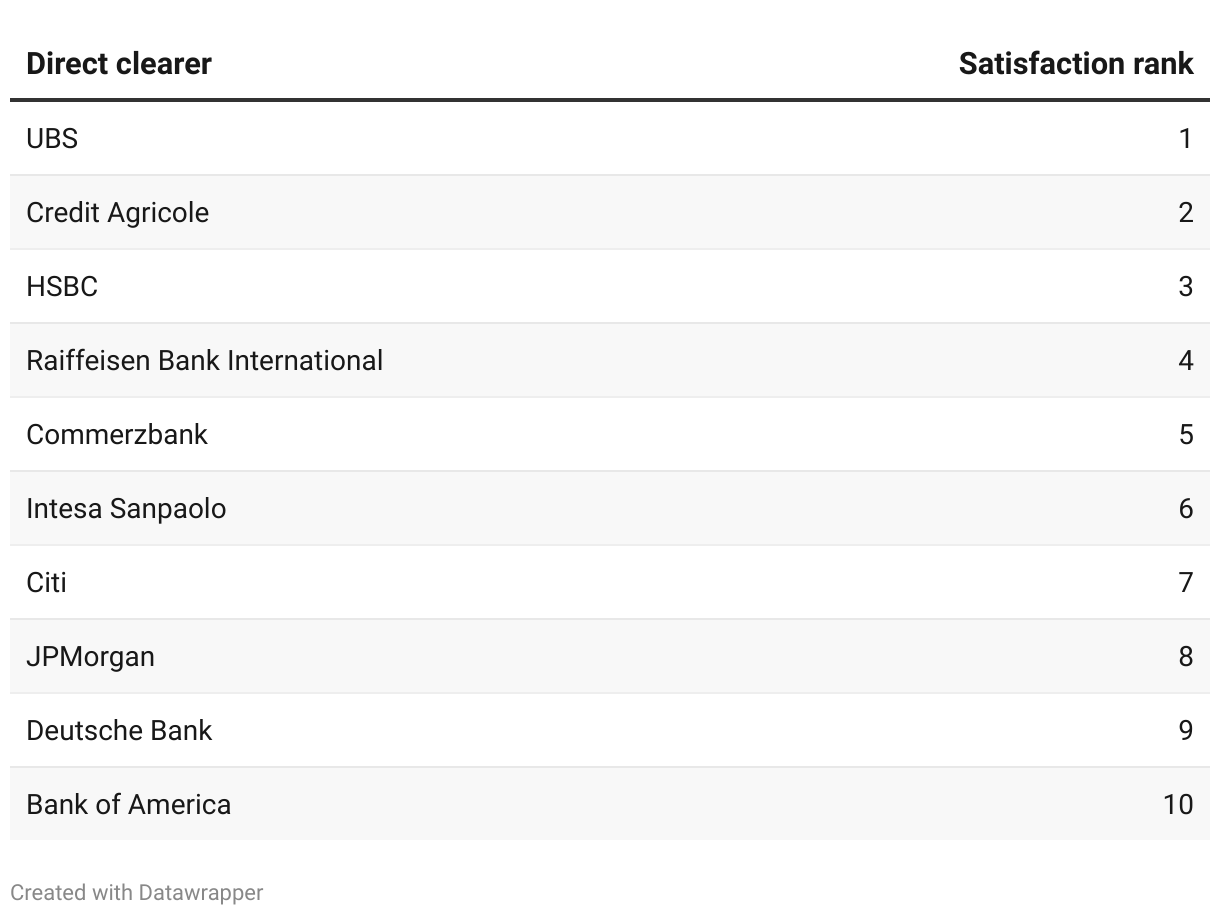The height and width of the screenshot is (916, 1220).
Task: Click rank number 1 for UBS
Action: pyautogui.click(x=1185, y=139)
